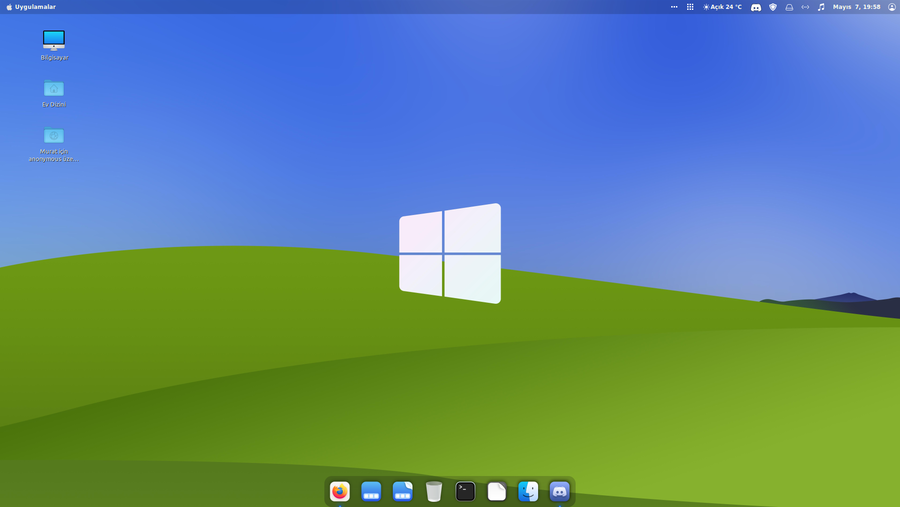Viewport: 900px width, 507px height.
Task: Click the shield security icon in tray
Action: click(x=772, y=7)
